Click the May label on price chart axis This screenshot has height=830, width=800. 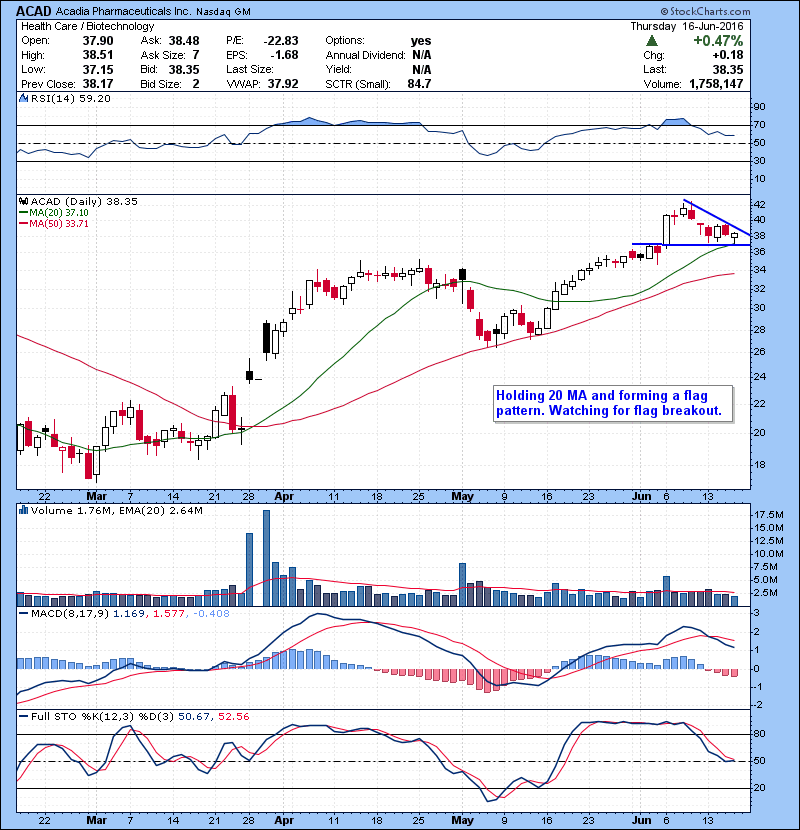tap(462, 497)
